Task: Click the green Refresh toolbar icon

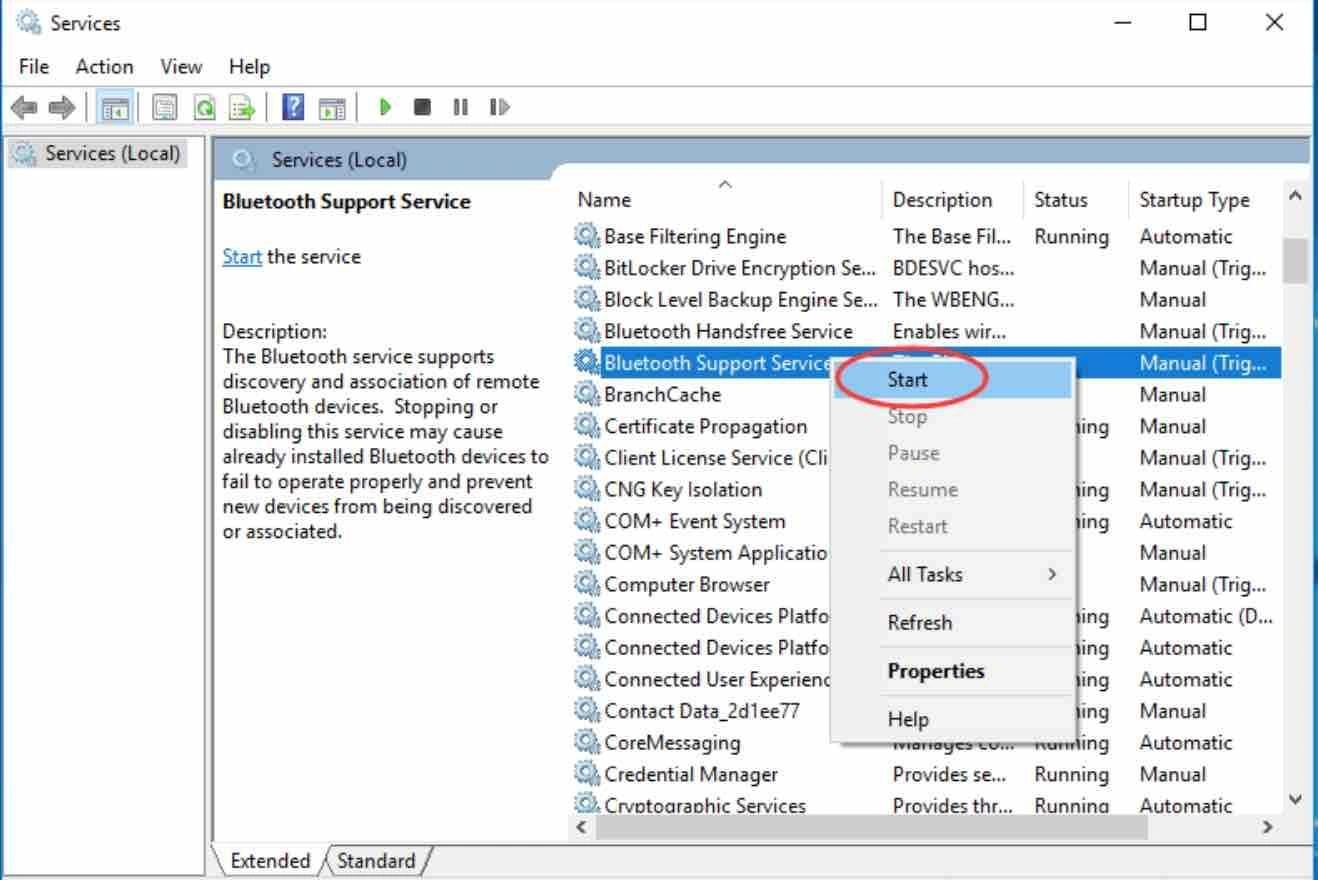Action: pyautogui.click(x=204, y=107)
